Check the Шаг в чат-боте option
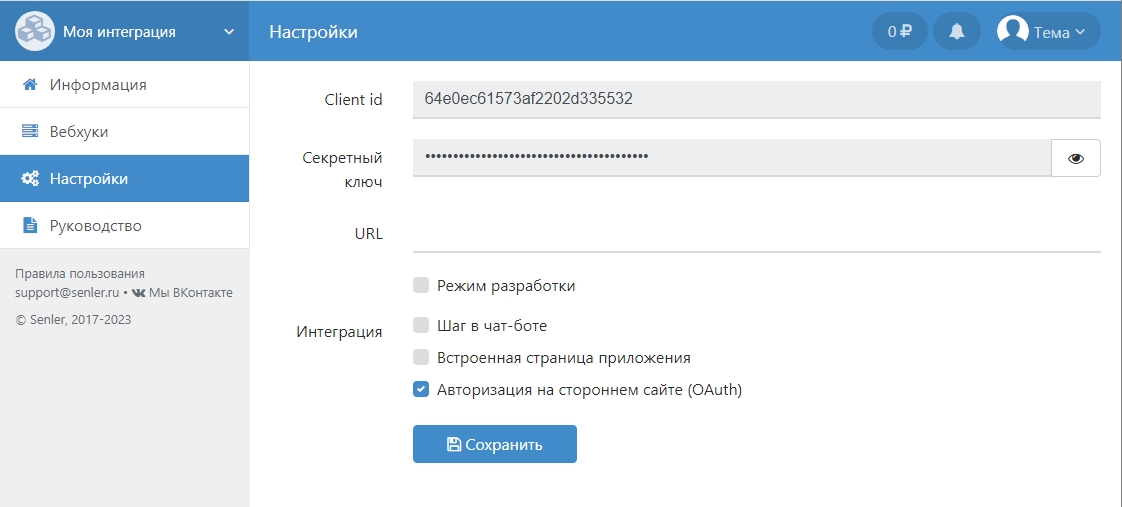 click(x=421, y=325)
